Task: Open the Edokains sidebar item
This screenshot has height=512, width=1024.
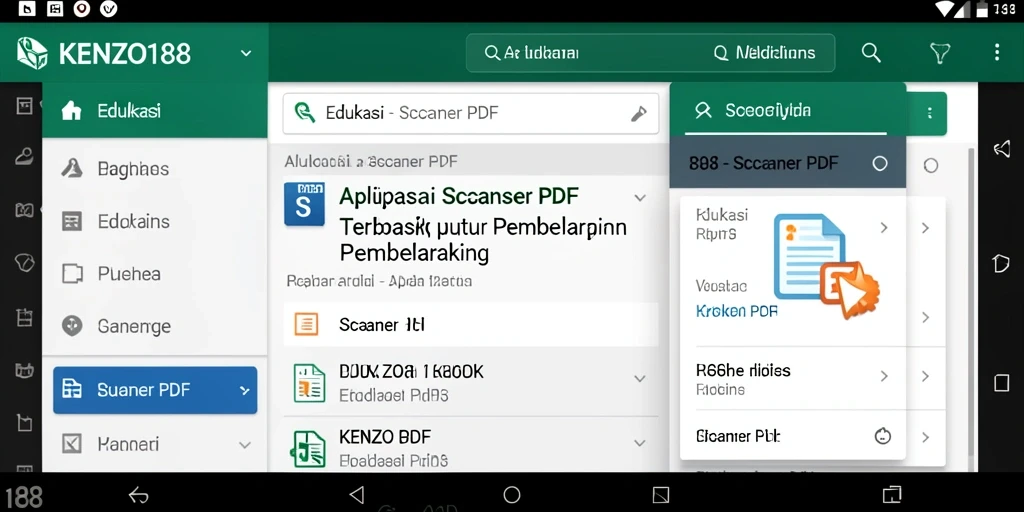Action: coord(155,221)
